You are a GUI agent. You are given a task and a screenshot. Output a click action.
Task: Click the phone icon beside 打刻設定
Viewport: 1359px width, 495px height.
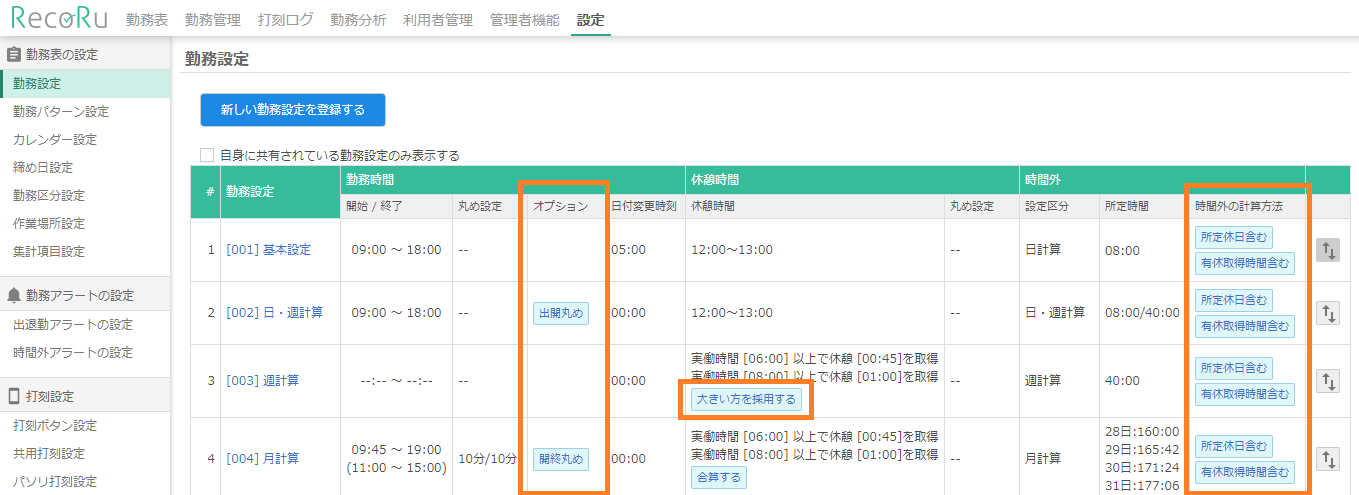tap(14, 397)
